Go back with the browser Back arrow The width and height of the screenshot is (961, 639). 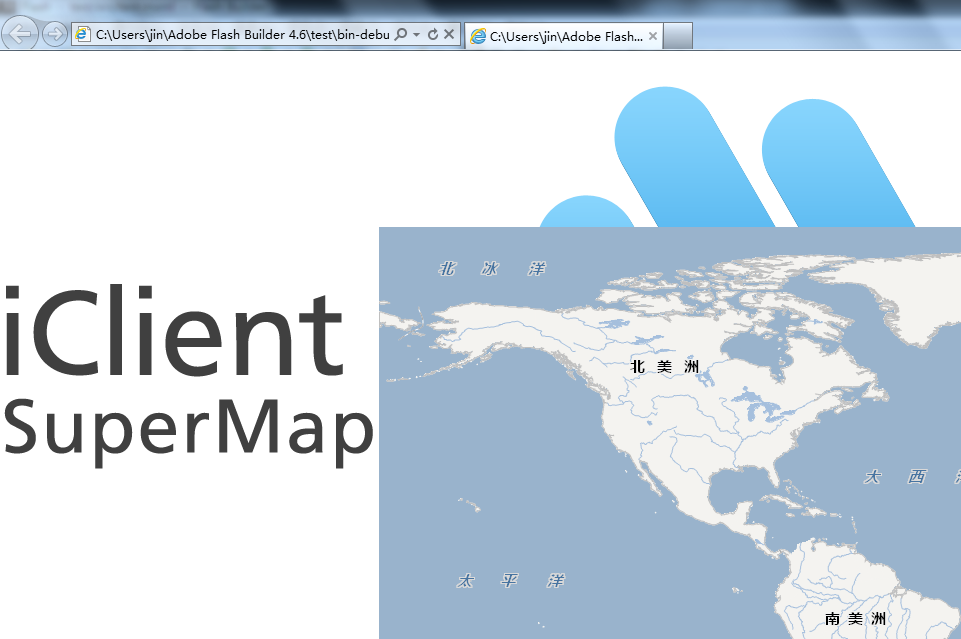(20, 34)
